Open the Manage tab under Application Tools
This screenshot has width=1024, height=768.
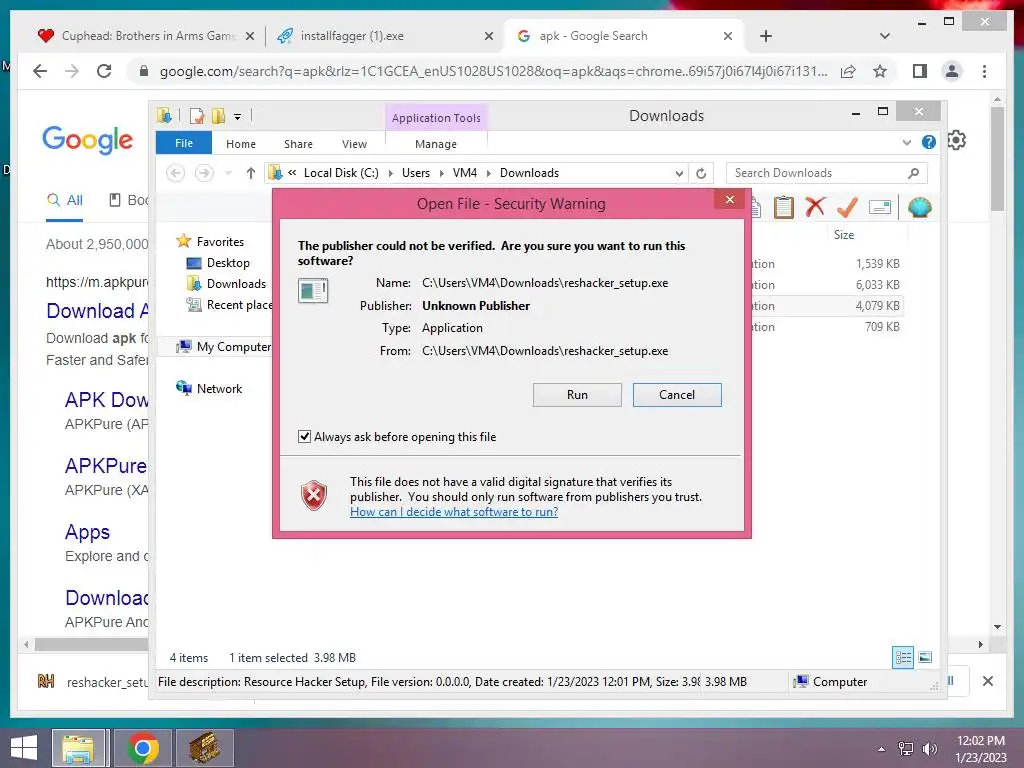click(436, 144)
